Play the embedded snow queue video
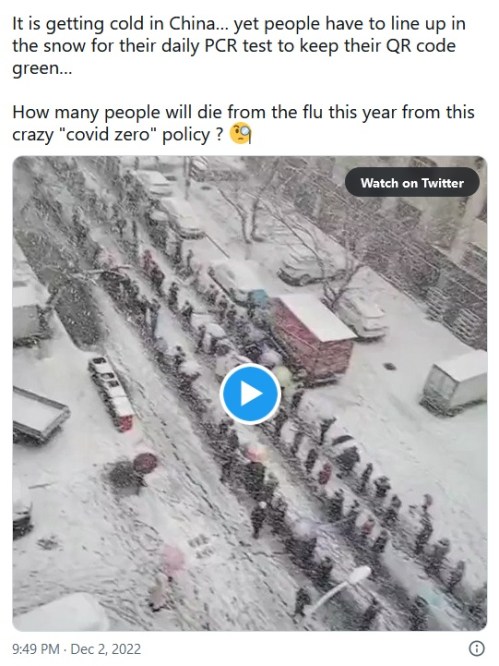This screenshot has width=499, height=666. pos(250,394)
